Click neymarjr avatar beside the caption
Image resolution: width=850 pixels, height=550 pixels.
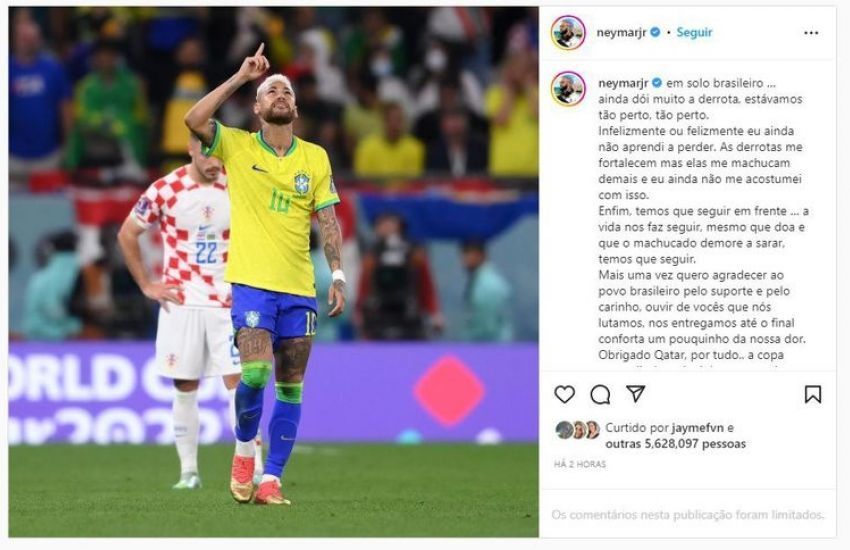[x=568, y=88]
